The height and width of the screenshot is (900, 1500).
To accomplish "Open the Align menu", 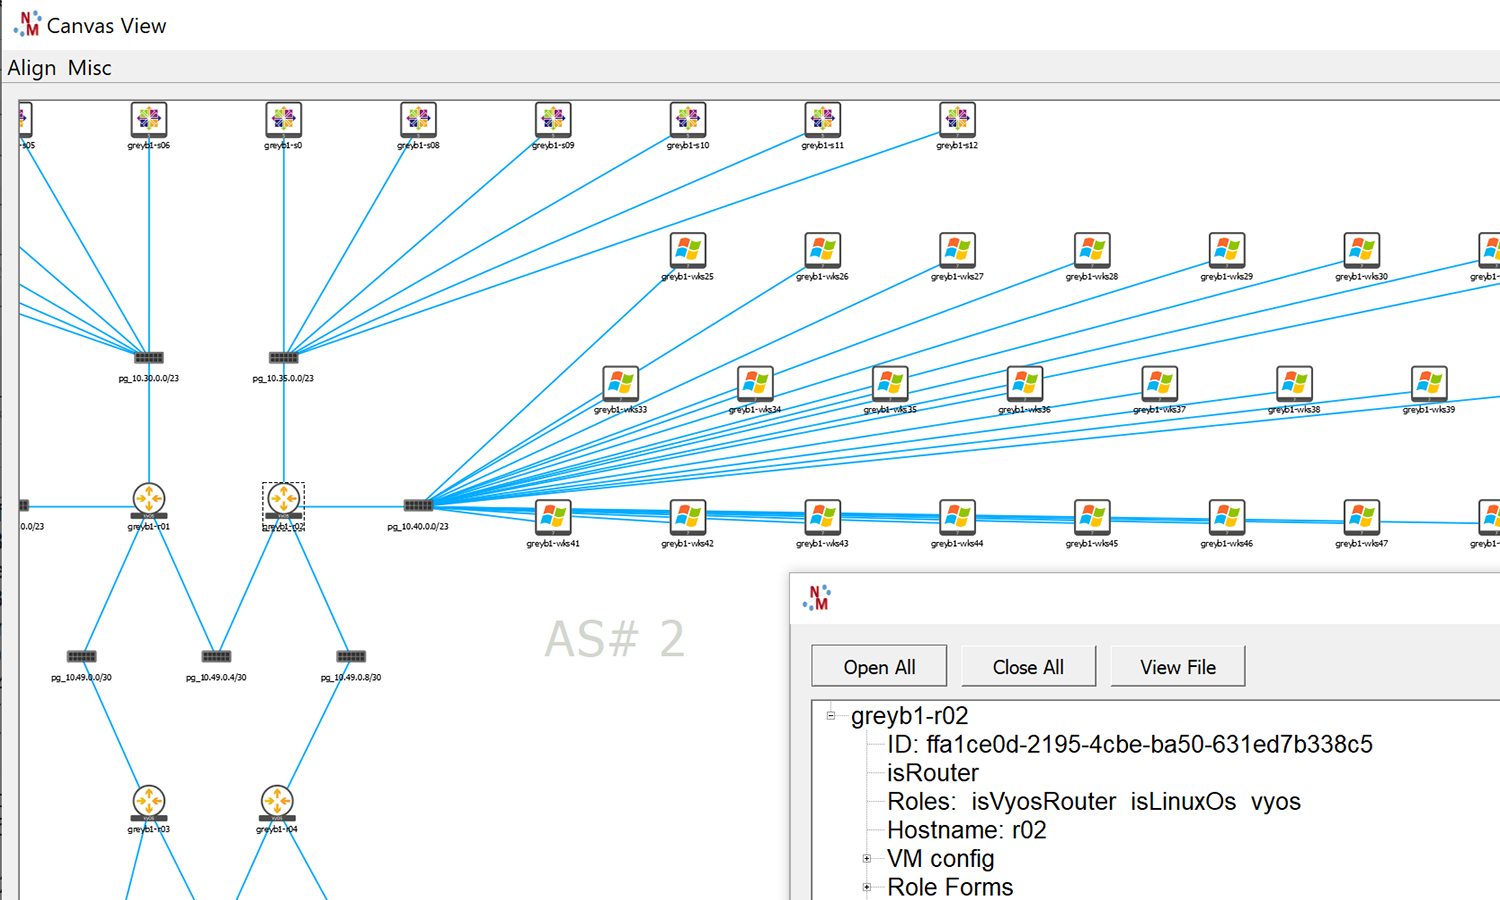I will 32,68.
